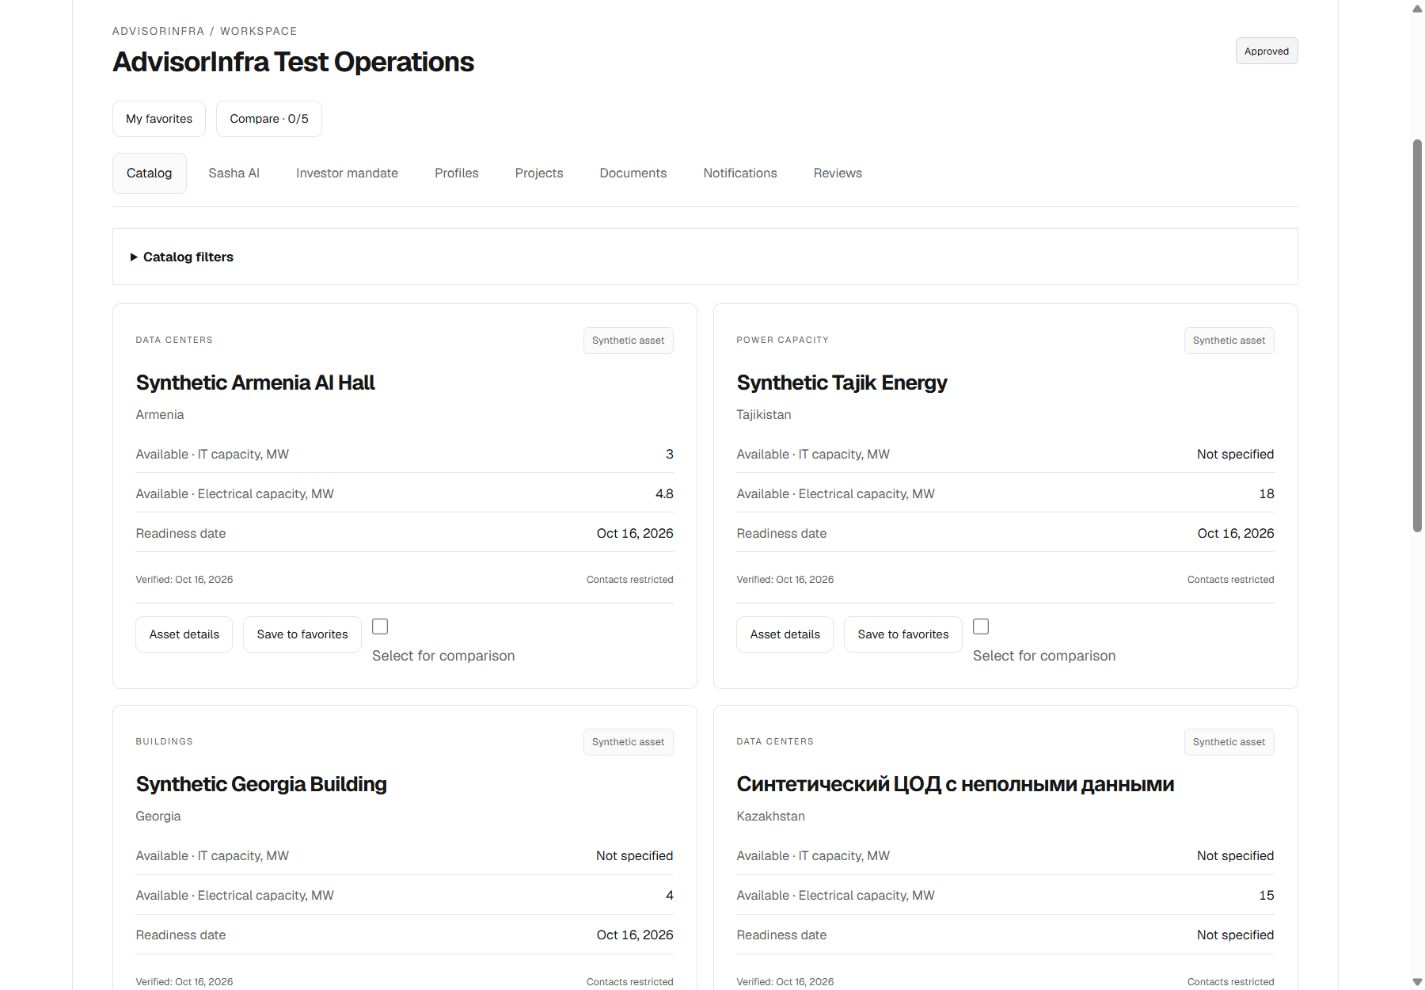
Task: Save Synthetic Tajik Energy to favorites
Action: (903, 635)
